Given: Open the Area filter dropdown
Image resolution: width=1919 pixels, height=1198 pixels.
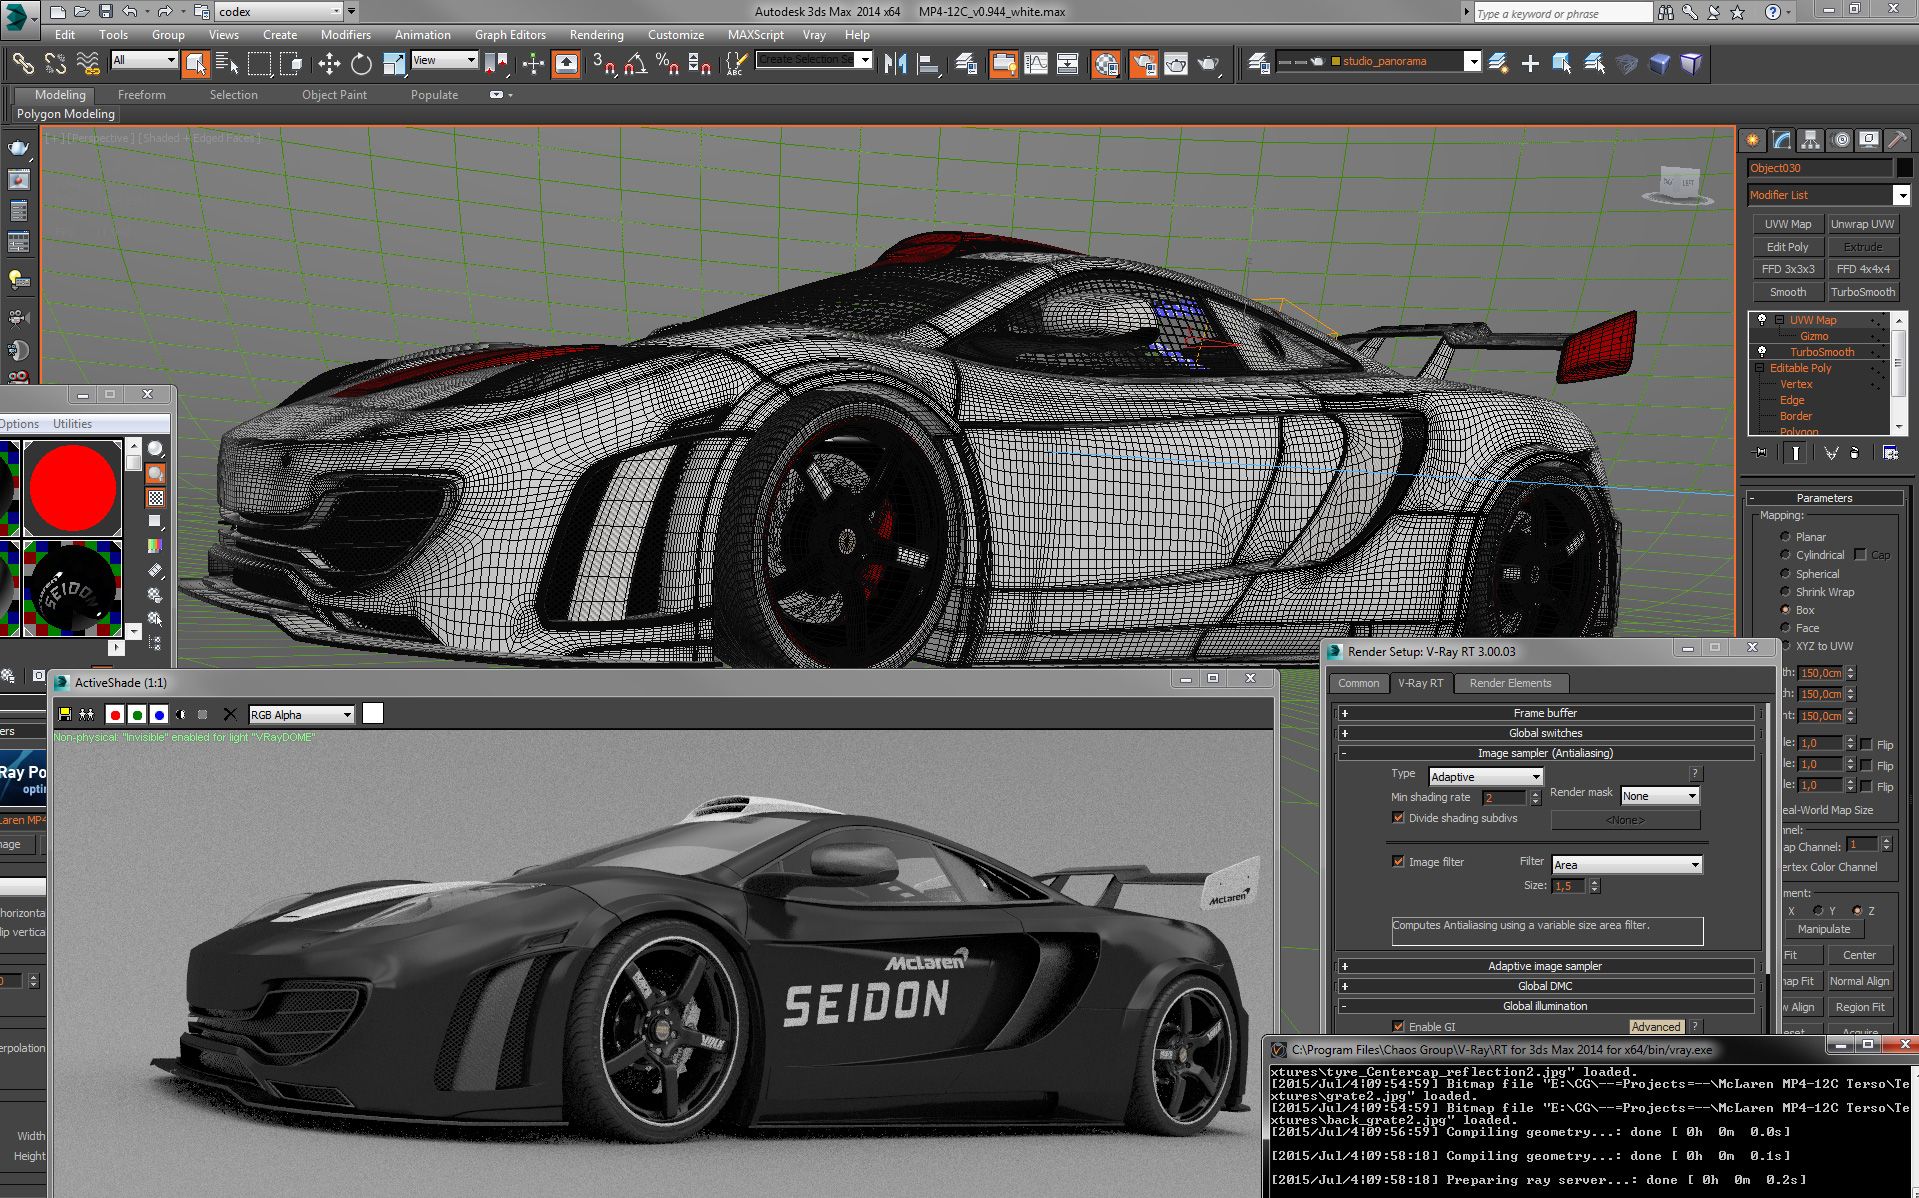Looking at the screenshot, I should click(x=1626, y=865).
